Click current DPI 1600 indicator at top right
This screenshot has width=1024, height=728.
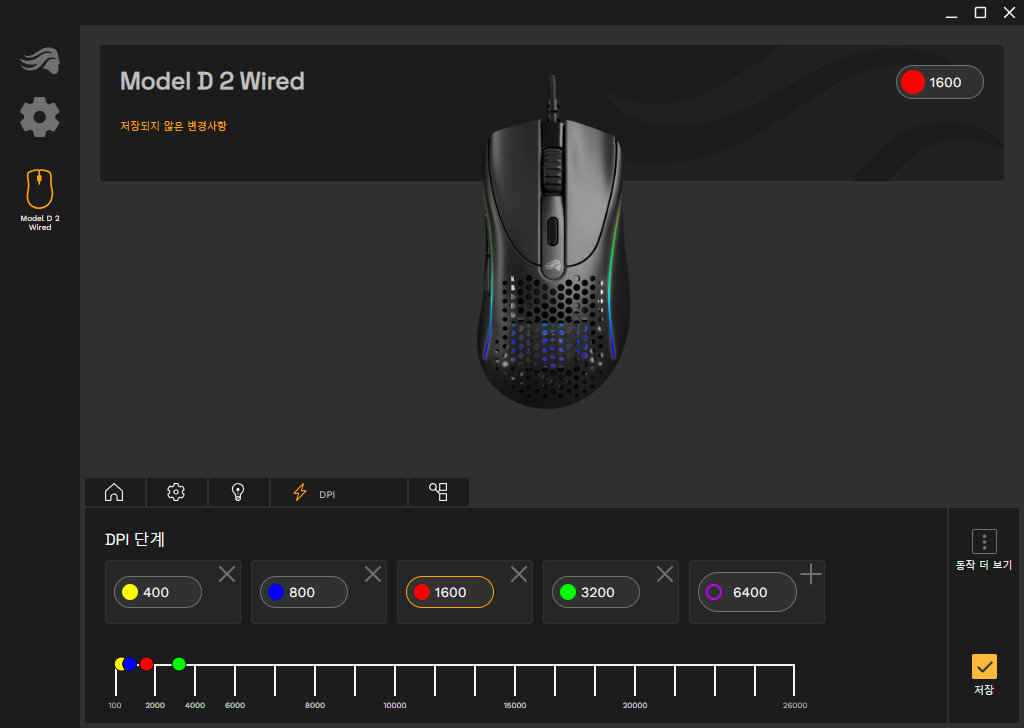point(940,82)
